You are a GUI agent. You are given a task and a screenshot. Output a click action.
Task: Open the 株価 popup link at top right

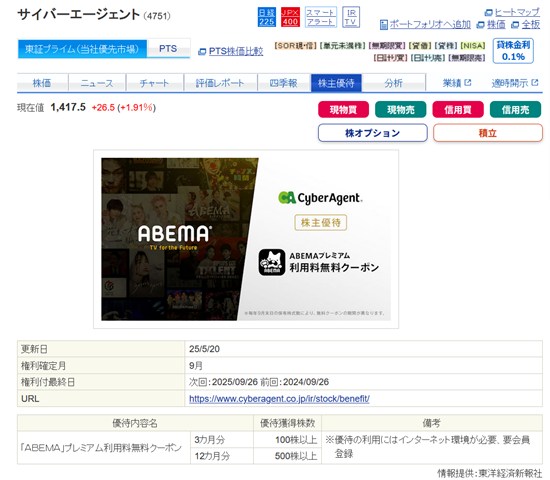point(496,25)
